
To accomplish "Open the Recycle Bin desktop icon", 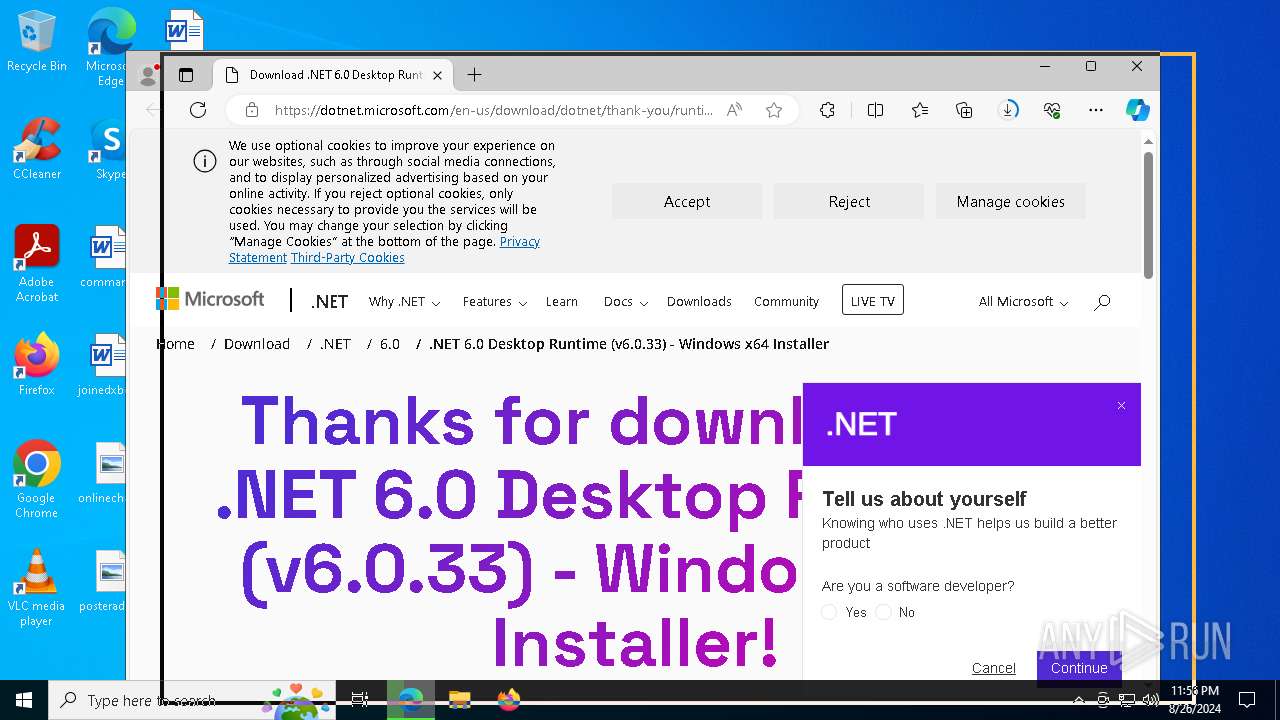I will coord(37,43).
